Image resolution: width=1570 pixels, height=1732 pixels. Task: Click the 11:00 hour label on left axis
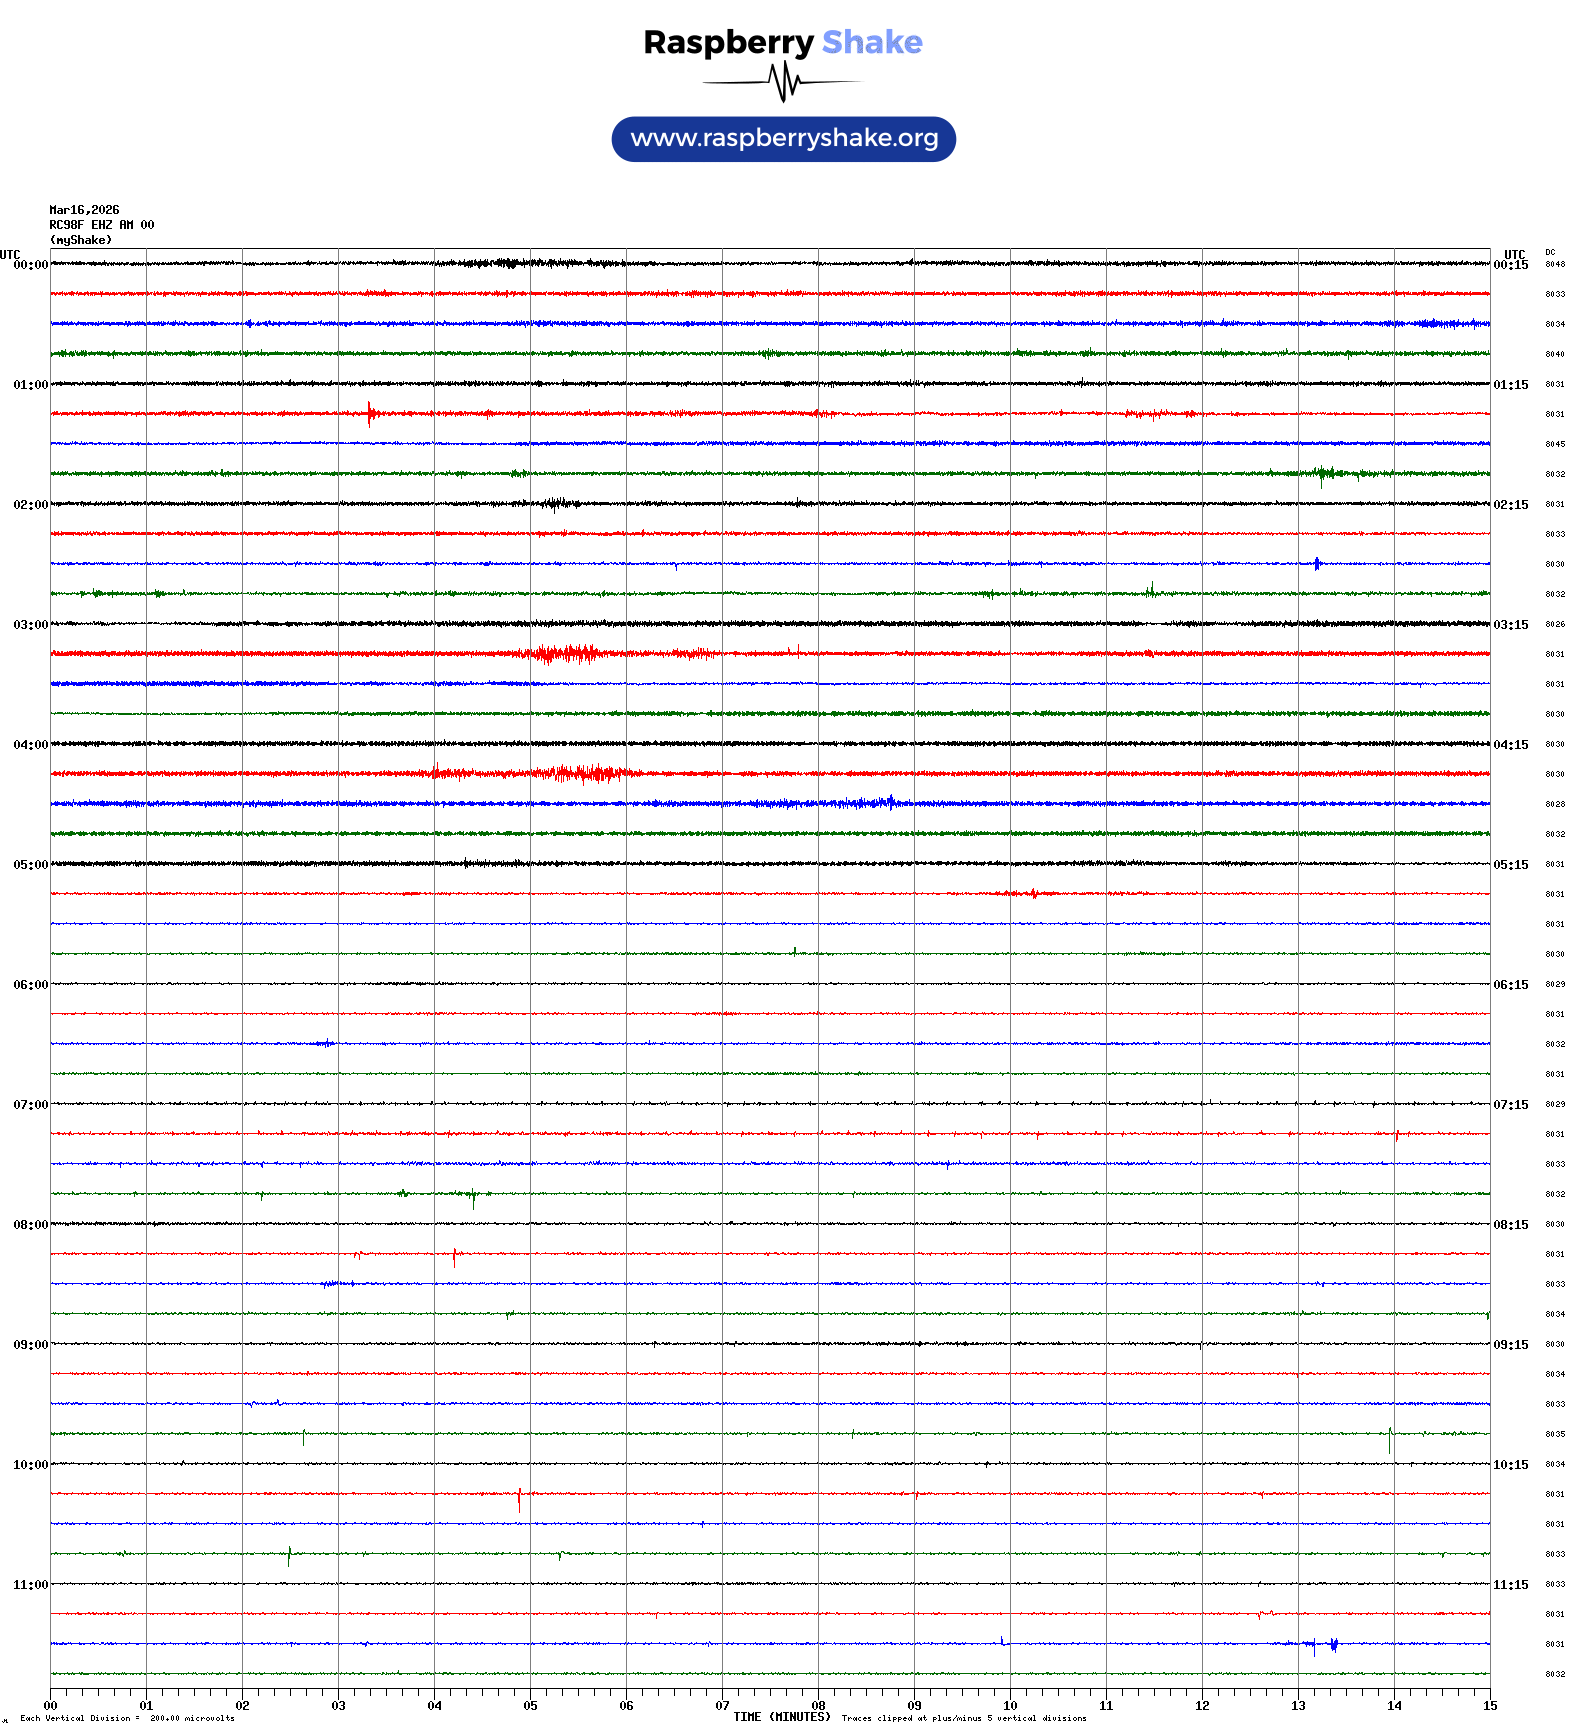(30, 1585)
